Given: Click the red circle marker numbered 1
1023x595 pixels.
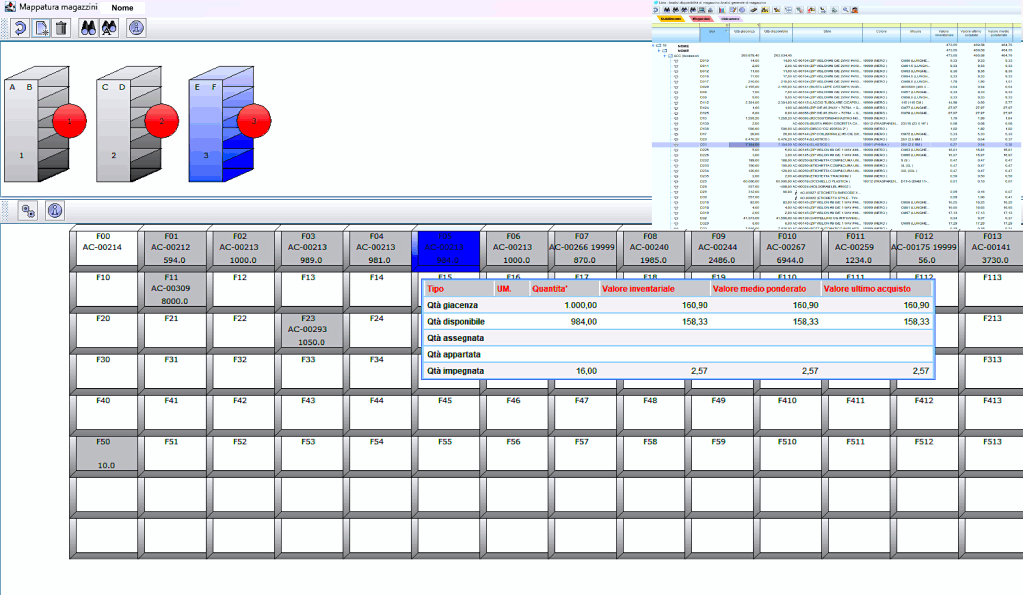Looking at the screenshot, I should [68, 121].
